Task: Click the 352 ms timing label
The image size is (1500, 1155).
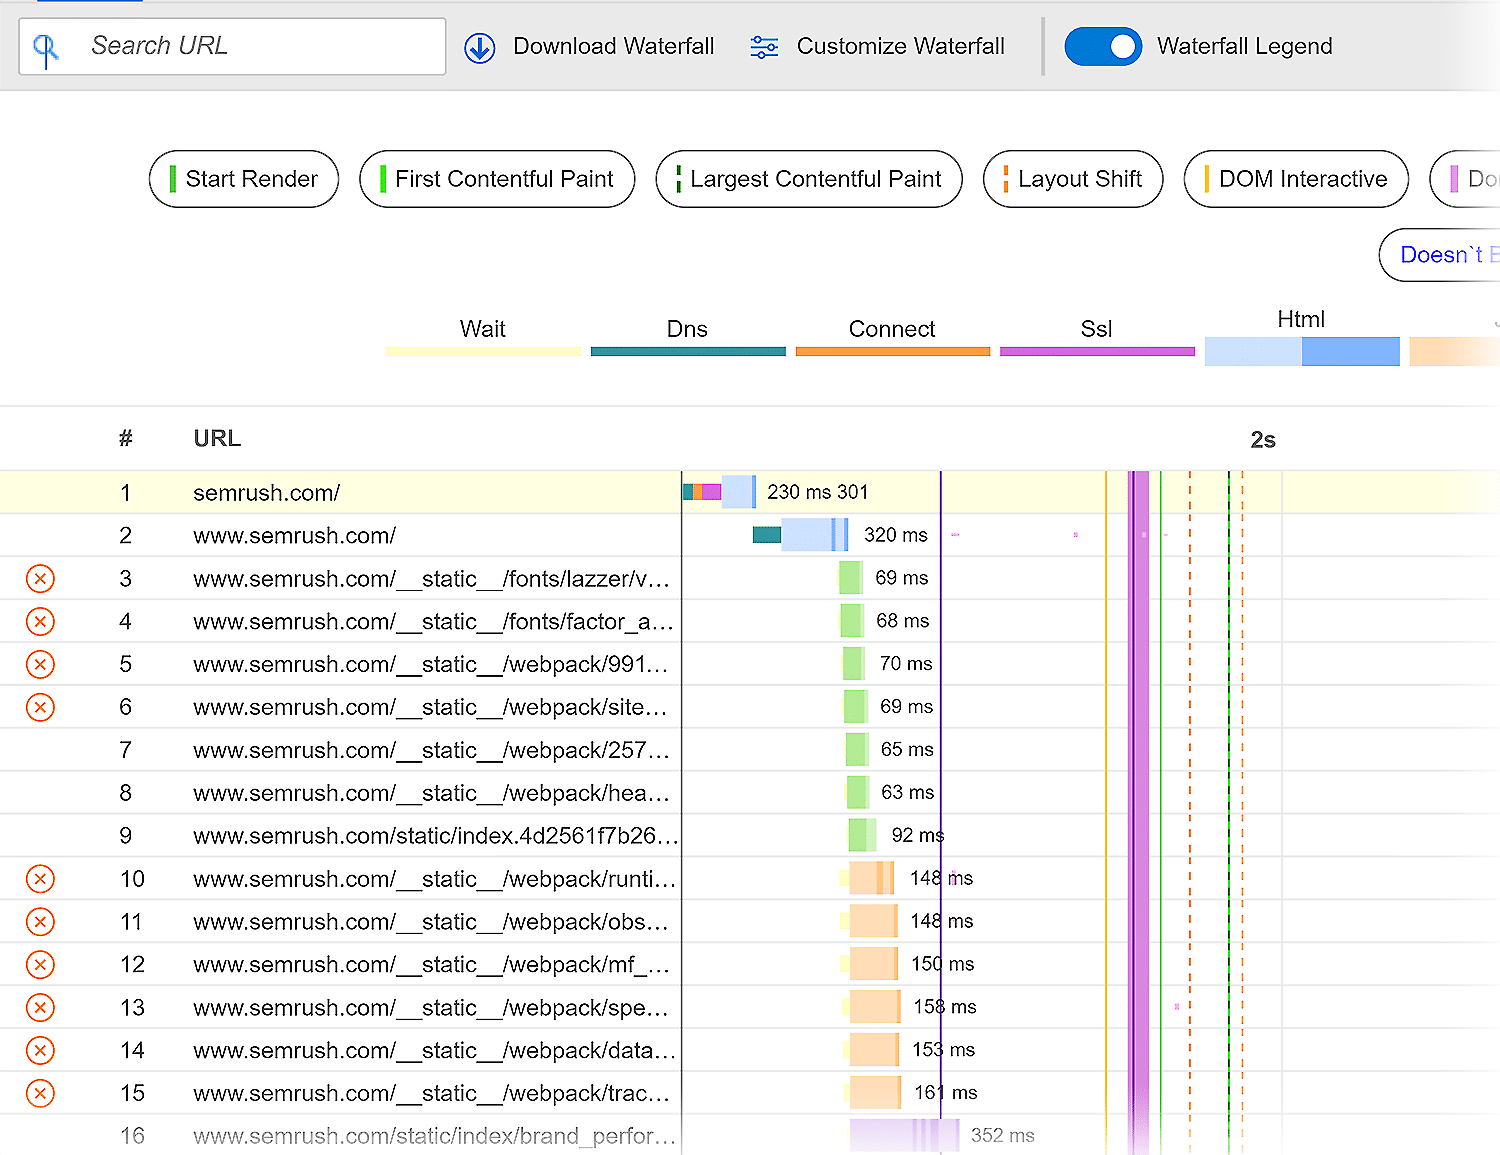Action: [1003, 1135]
